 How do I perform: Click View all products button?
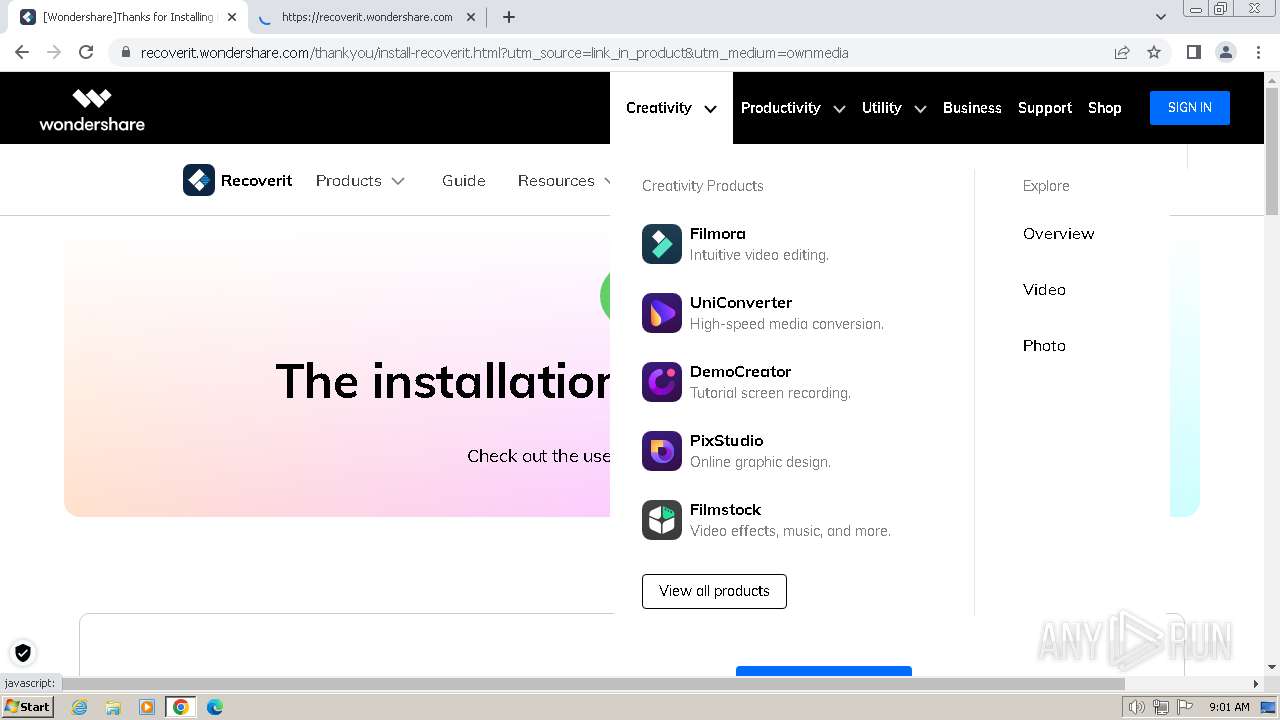[714, 591]
